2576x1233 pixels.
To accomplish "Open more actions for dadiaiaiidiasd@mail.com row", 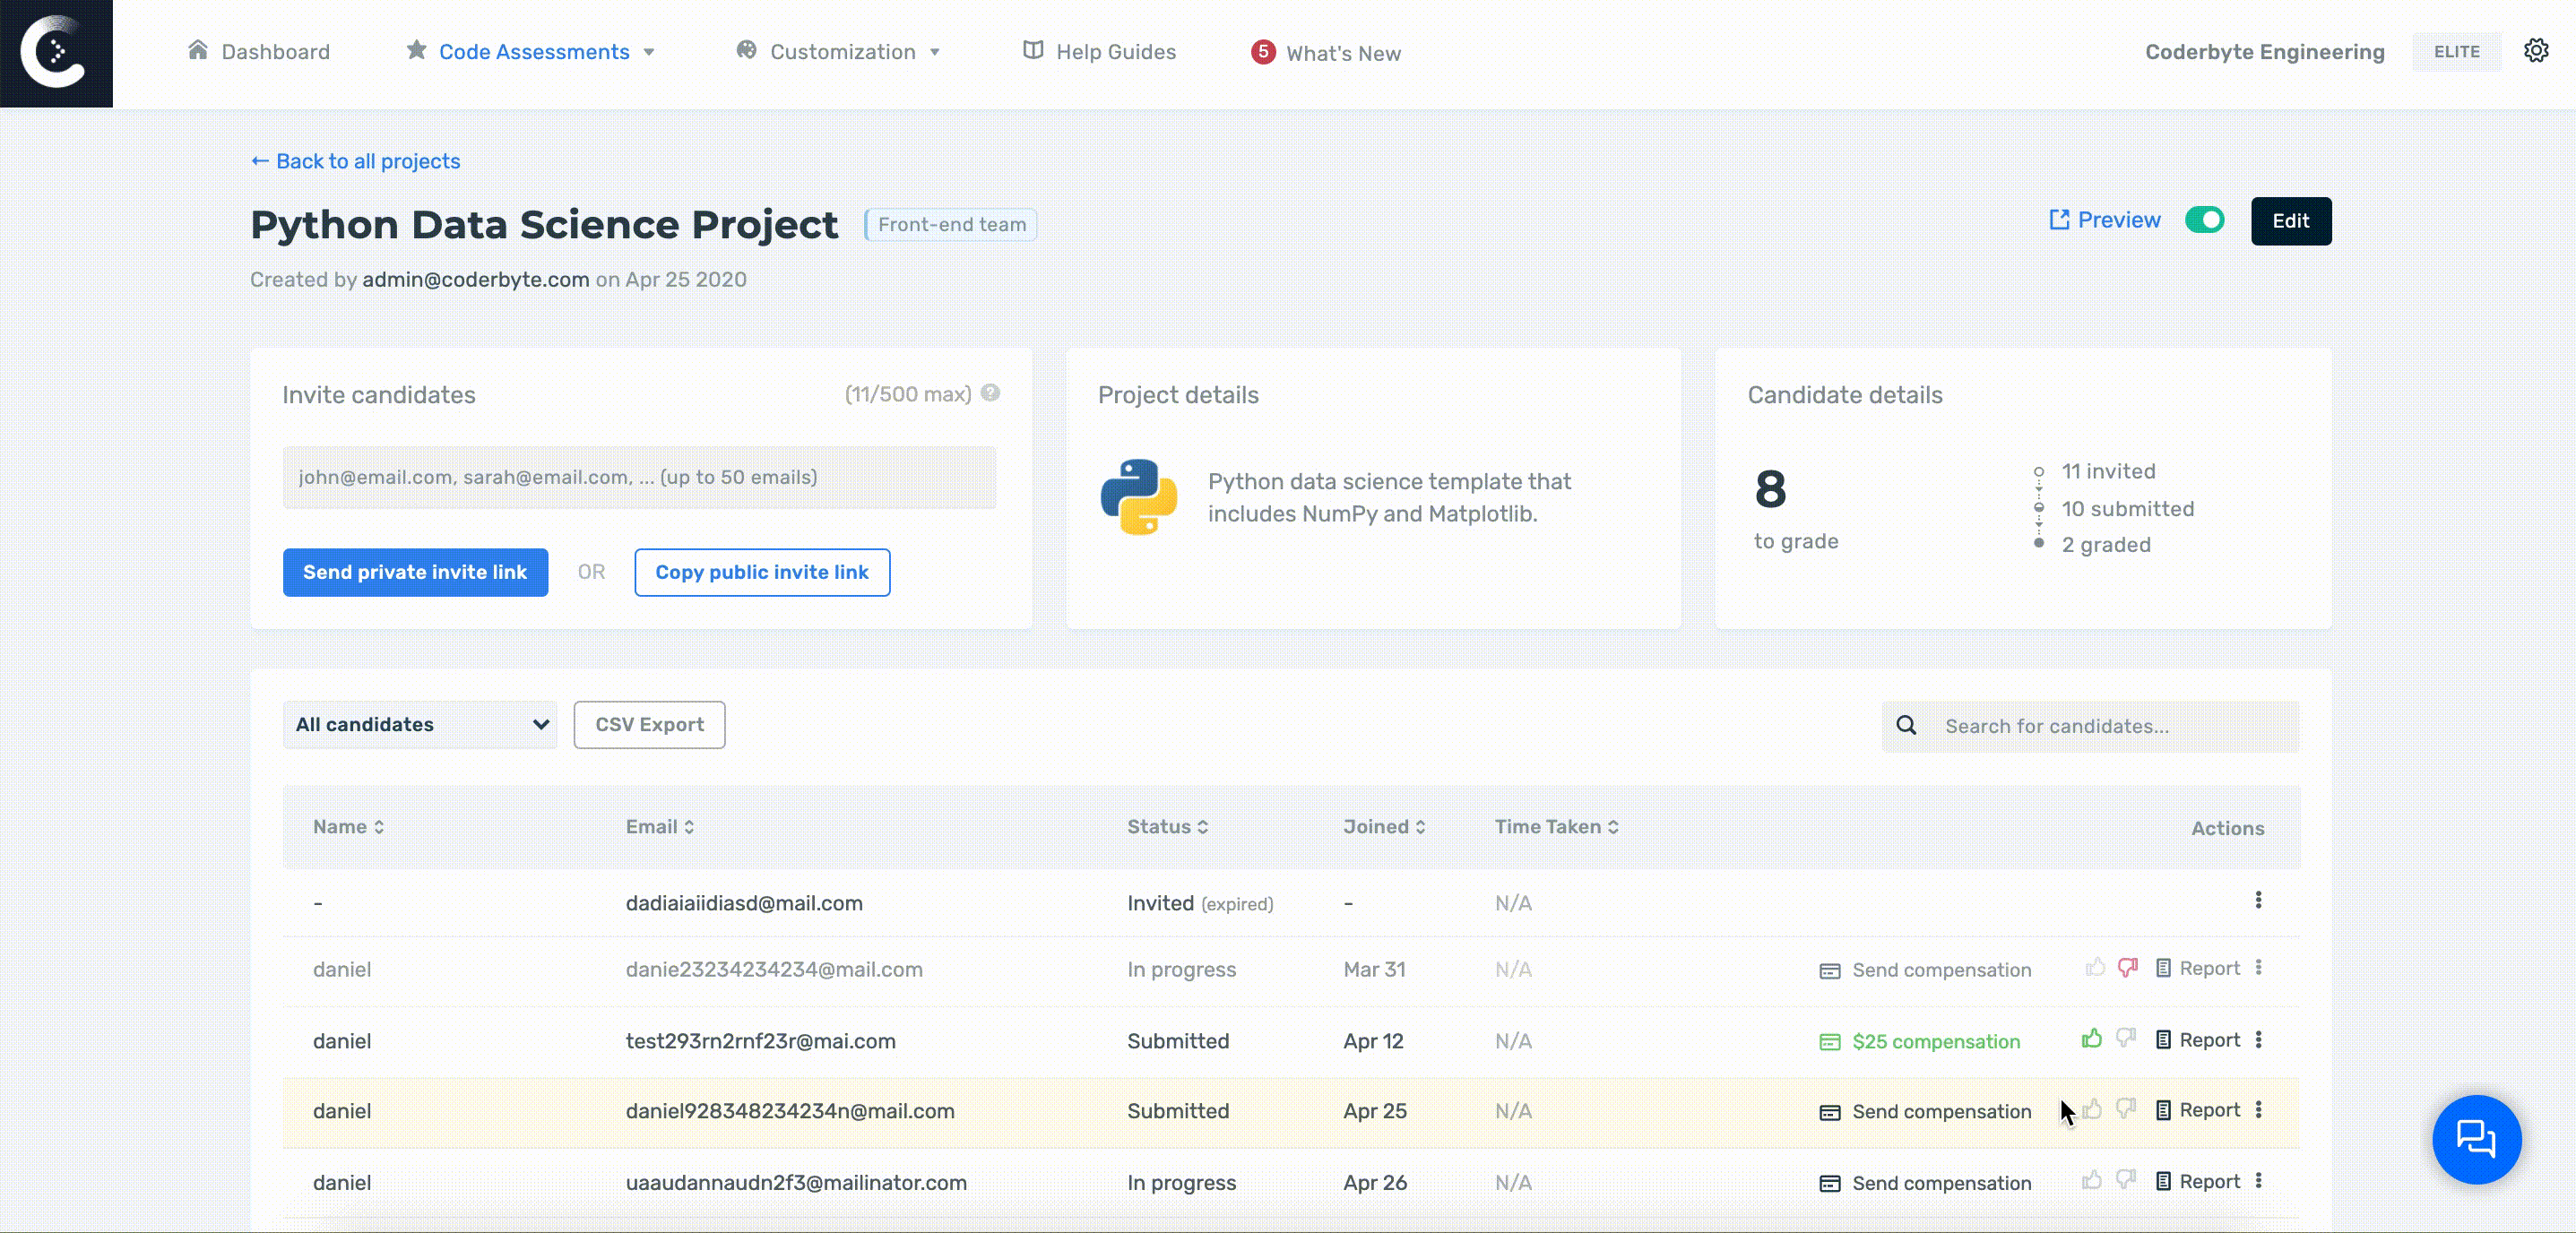I will (2258, 900).
